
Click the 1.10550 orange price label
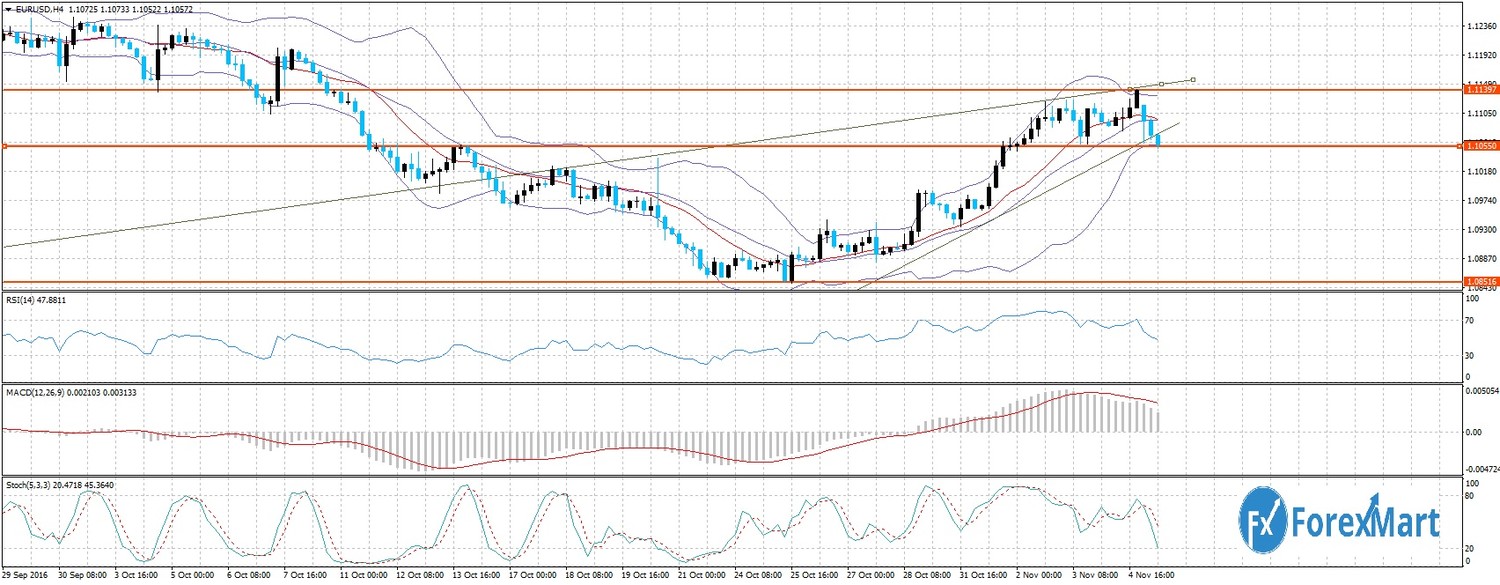click(1480, 146)
